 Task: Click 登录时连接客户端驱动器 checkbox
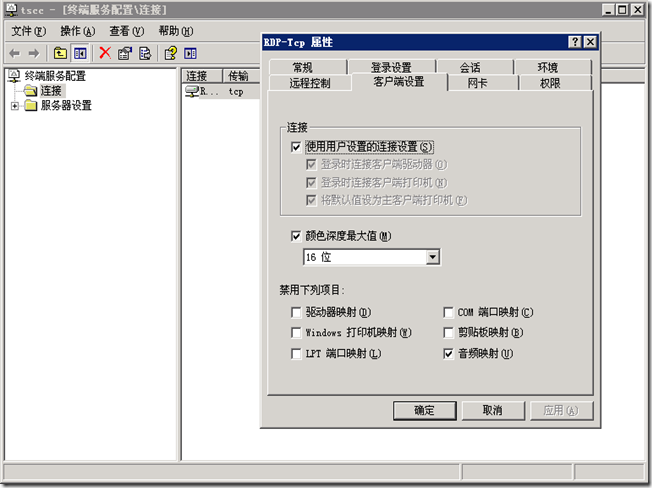[x=311, y=165]
